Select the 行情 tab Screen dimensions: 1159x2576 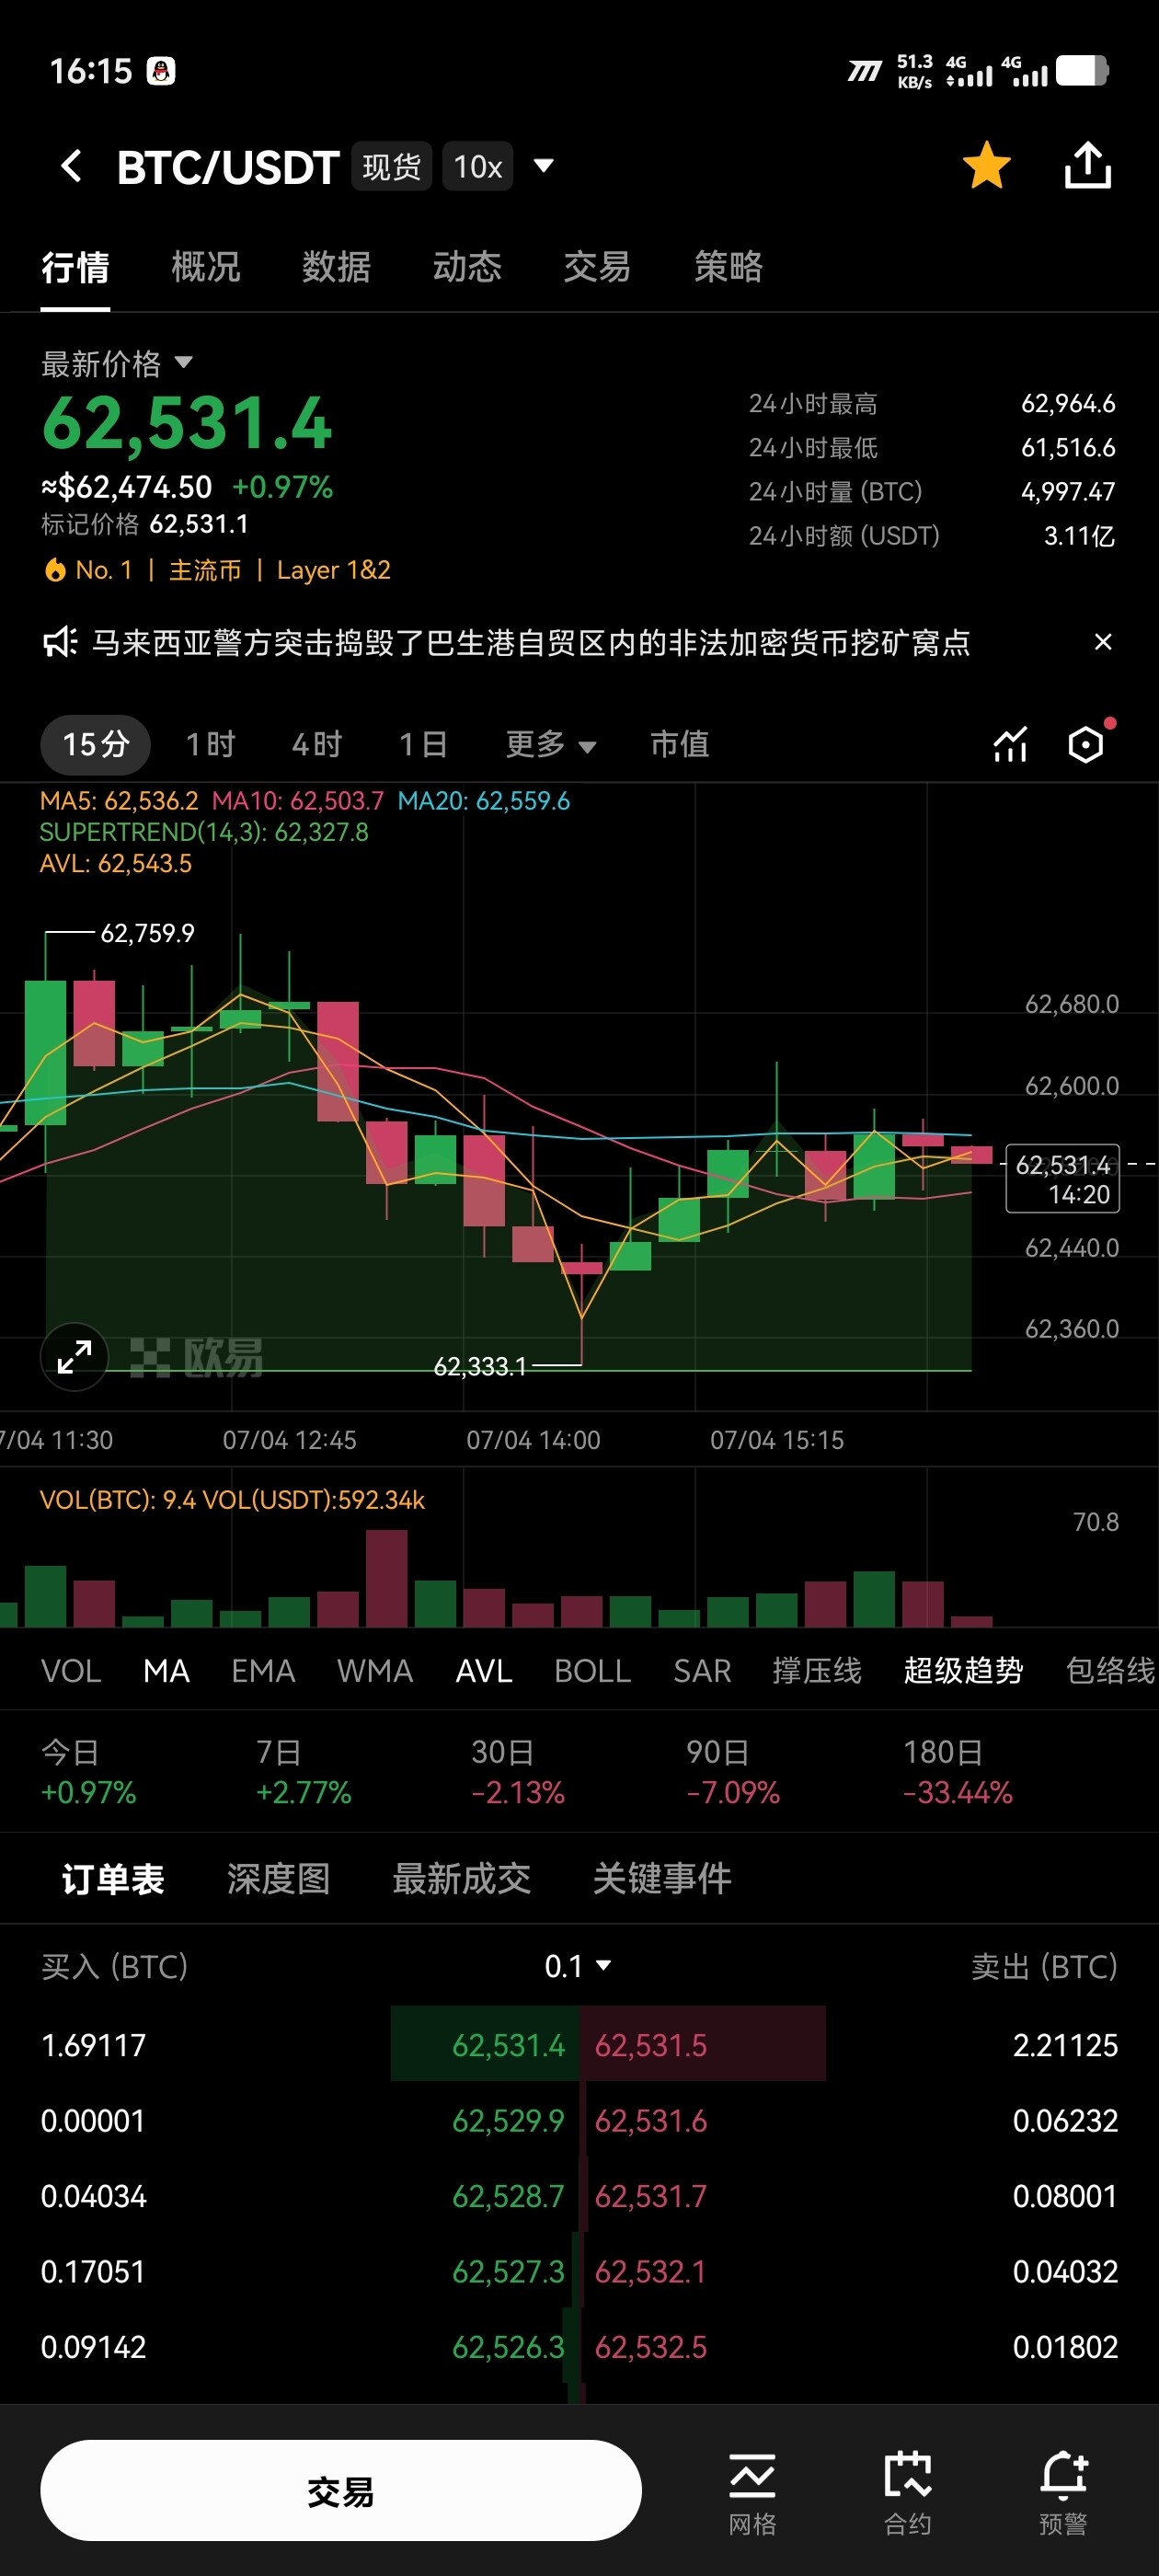pos(75,267)
